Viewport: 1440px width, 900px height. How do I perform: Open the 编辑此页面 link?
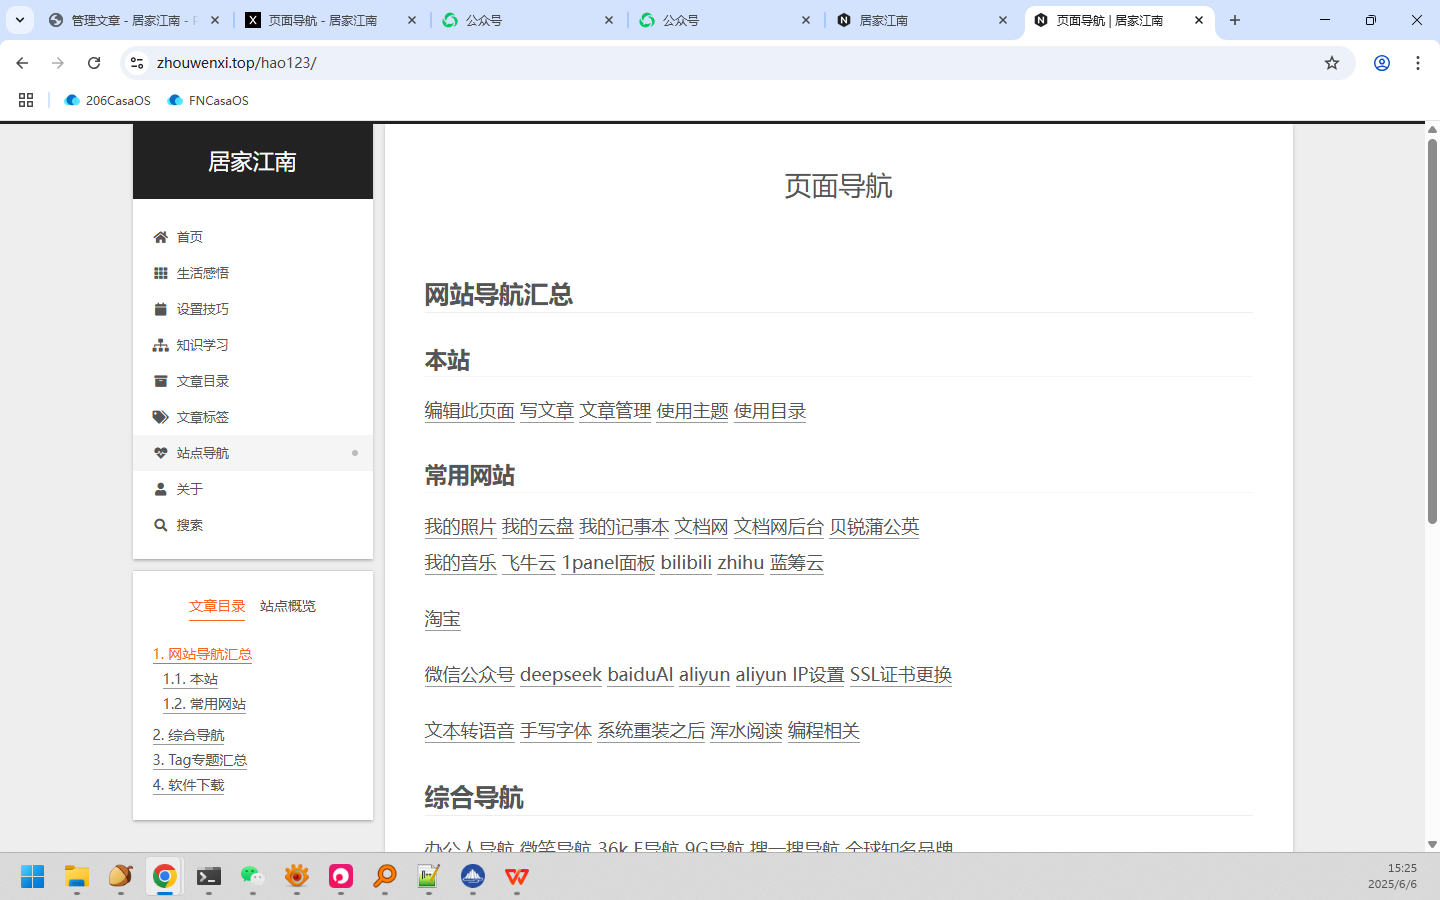pos(469,411)
